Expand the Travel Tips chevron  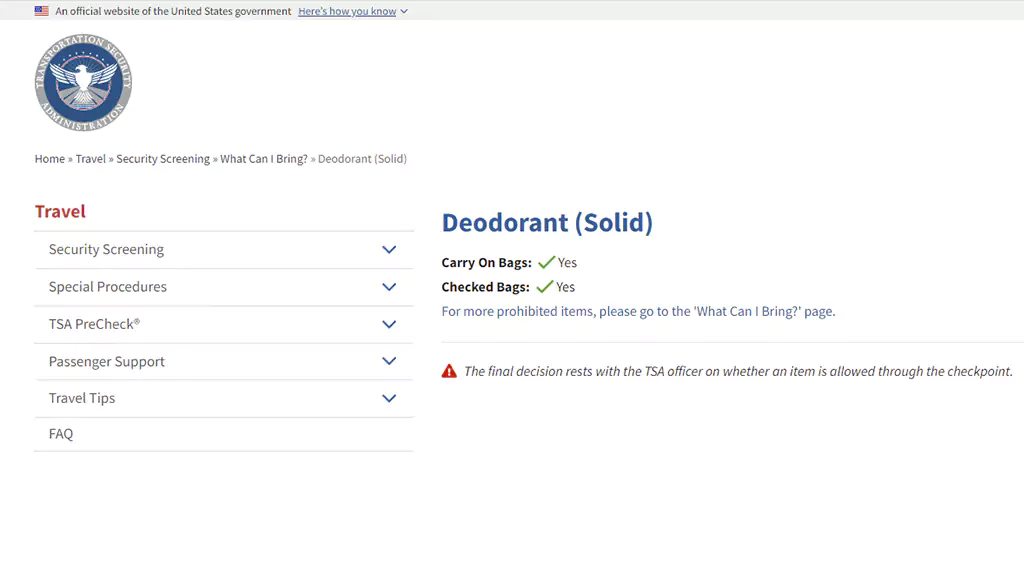click(x=389, y=398)
